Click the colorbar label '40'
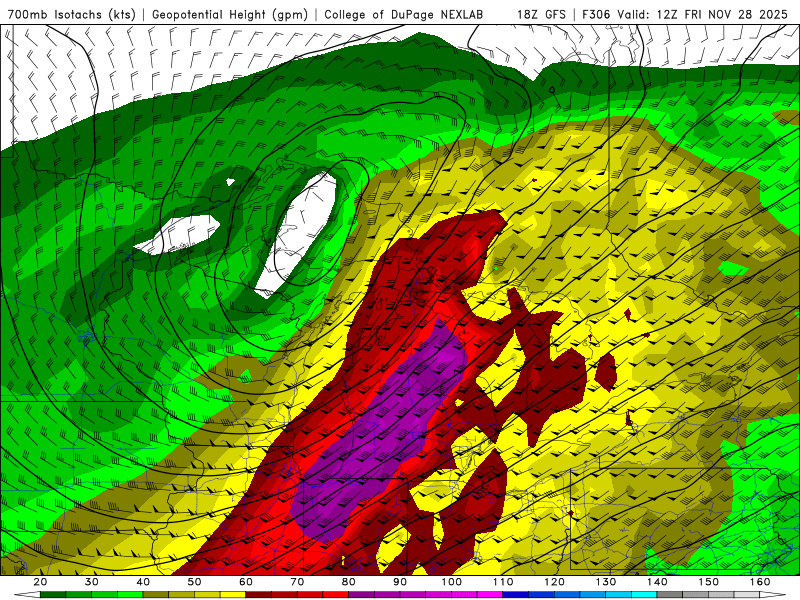 pyautogui.click(x=143, y=582)
